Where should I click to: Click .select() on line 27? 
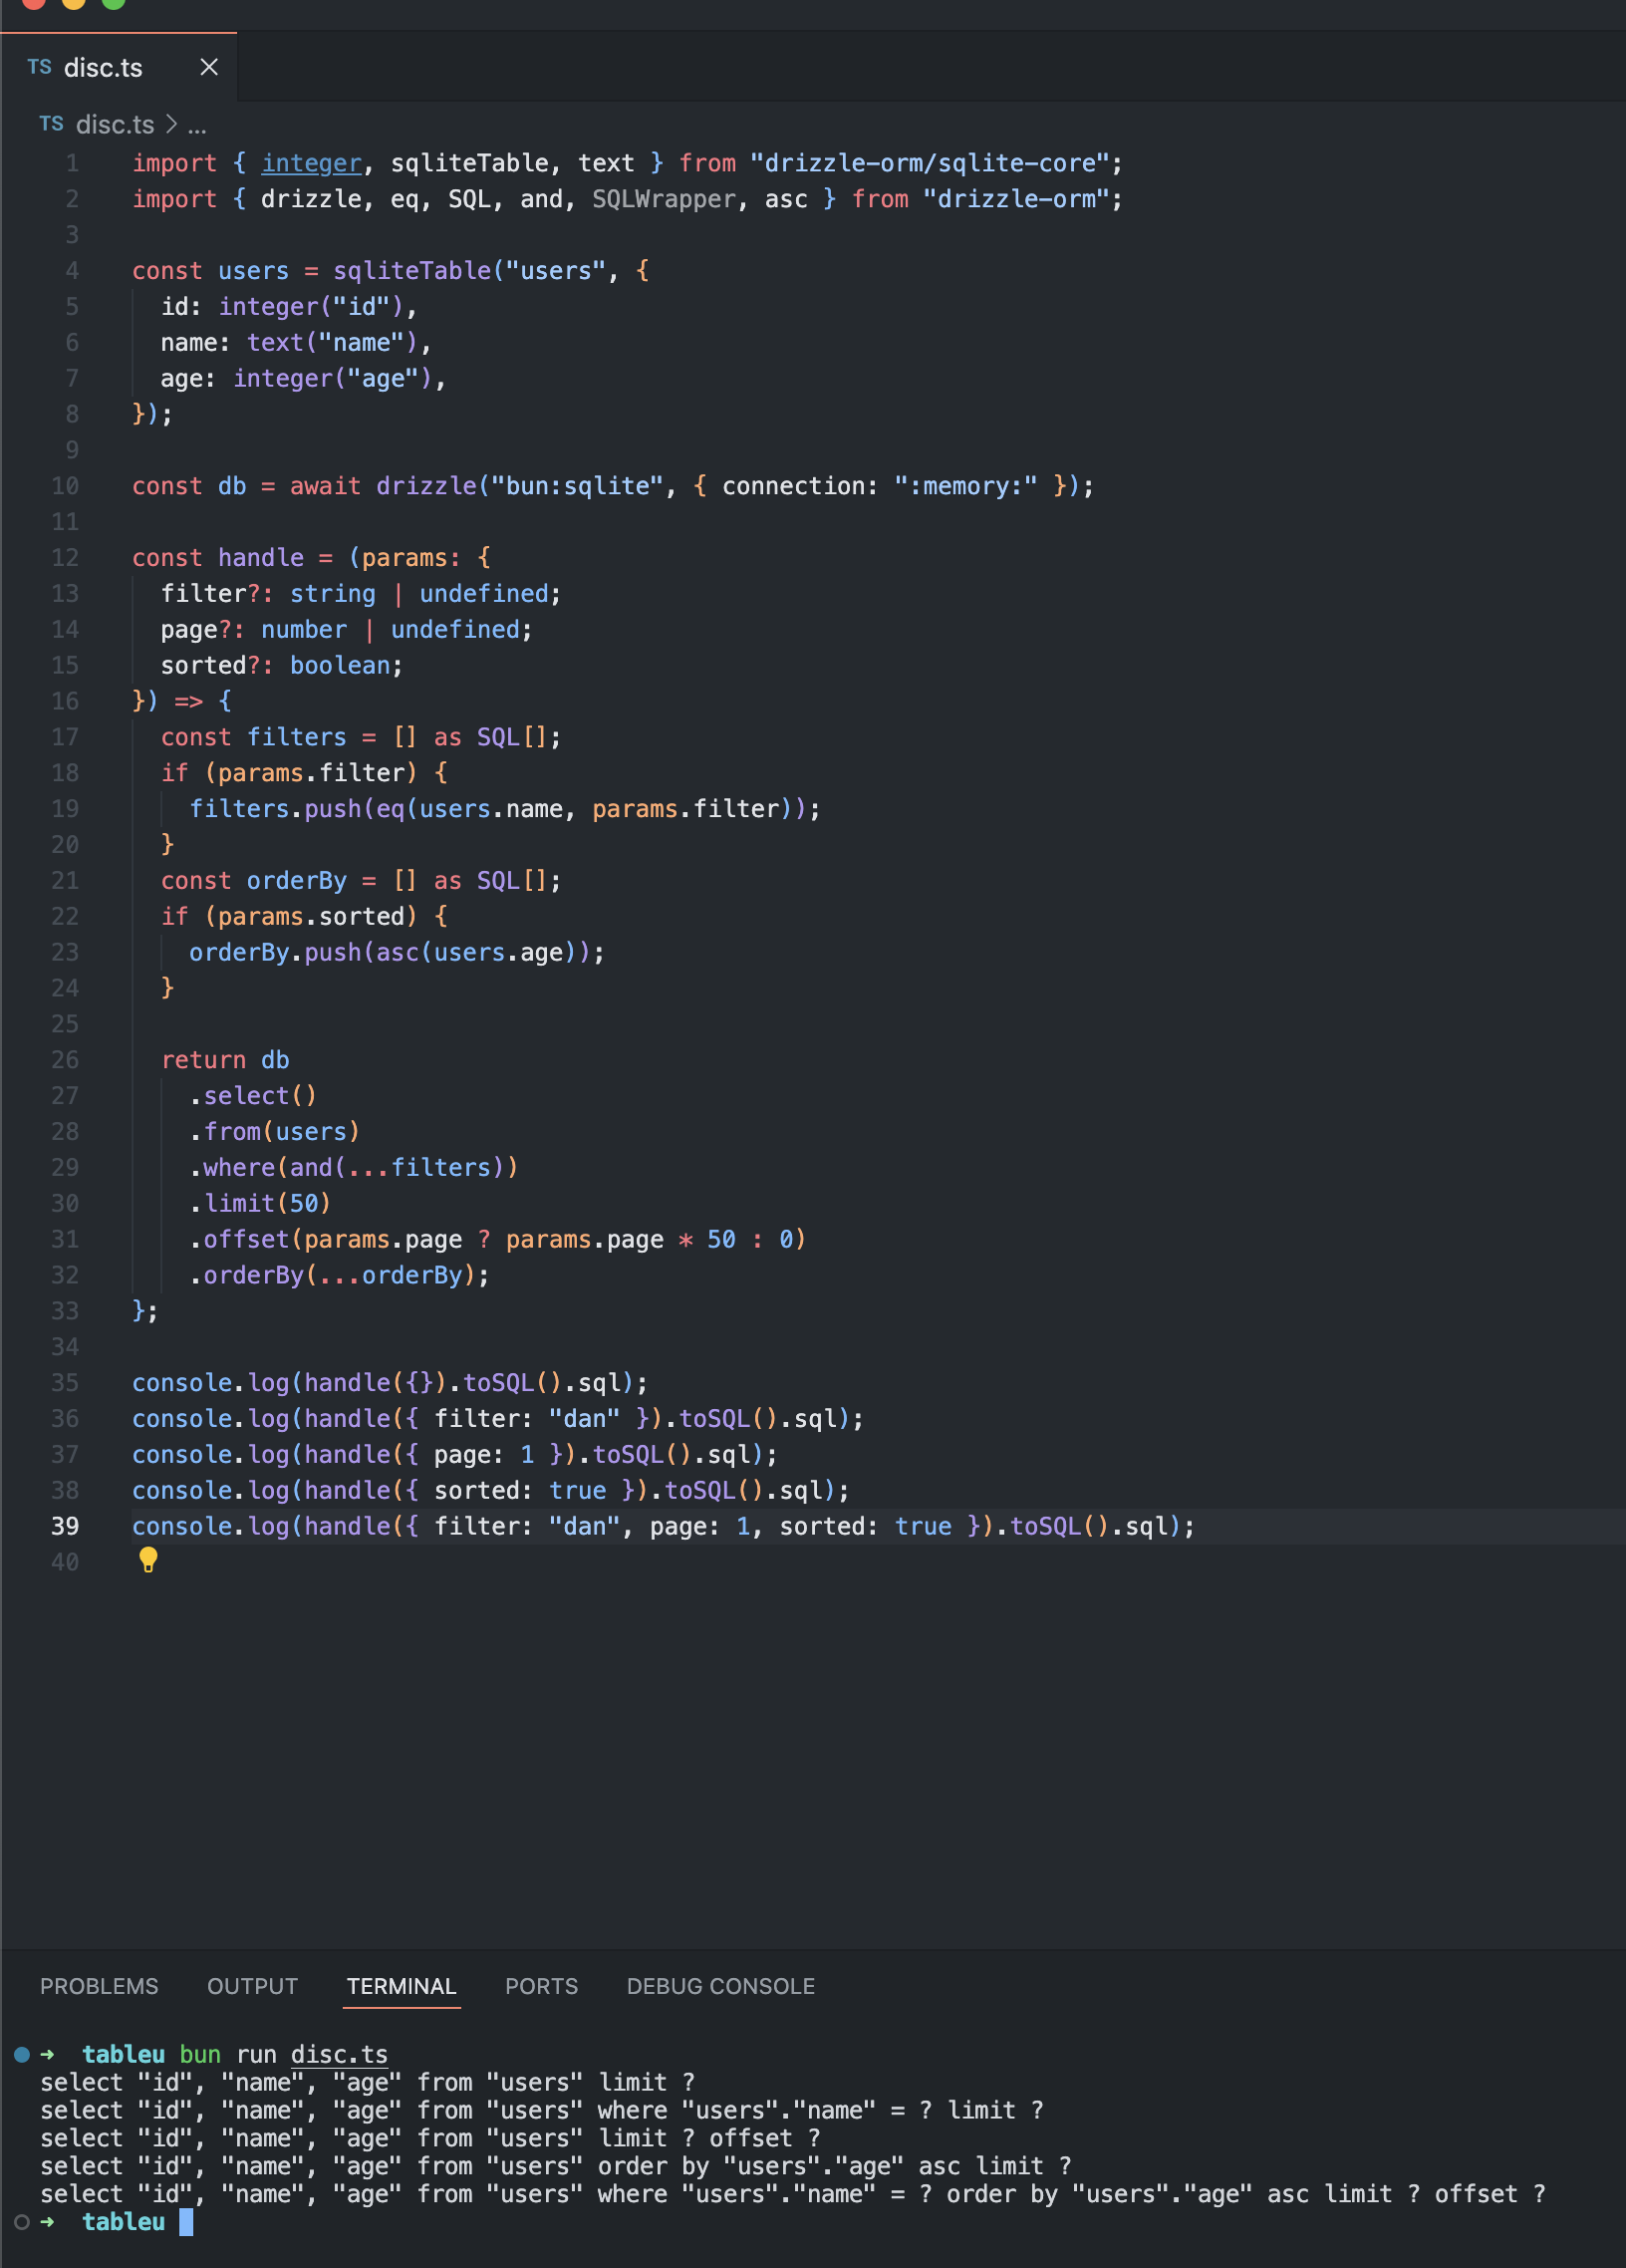coord(253,1096)
